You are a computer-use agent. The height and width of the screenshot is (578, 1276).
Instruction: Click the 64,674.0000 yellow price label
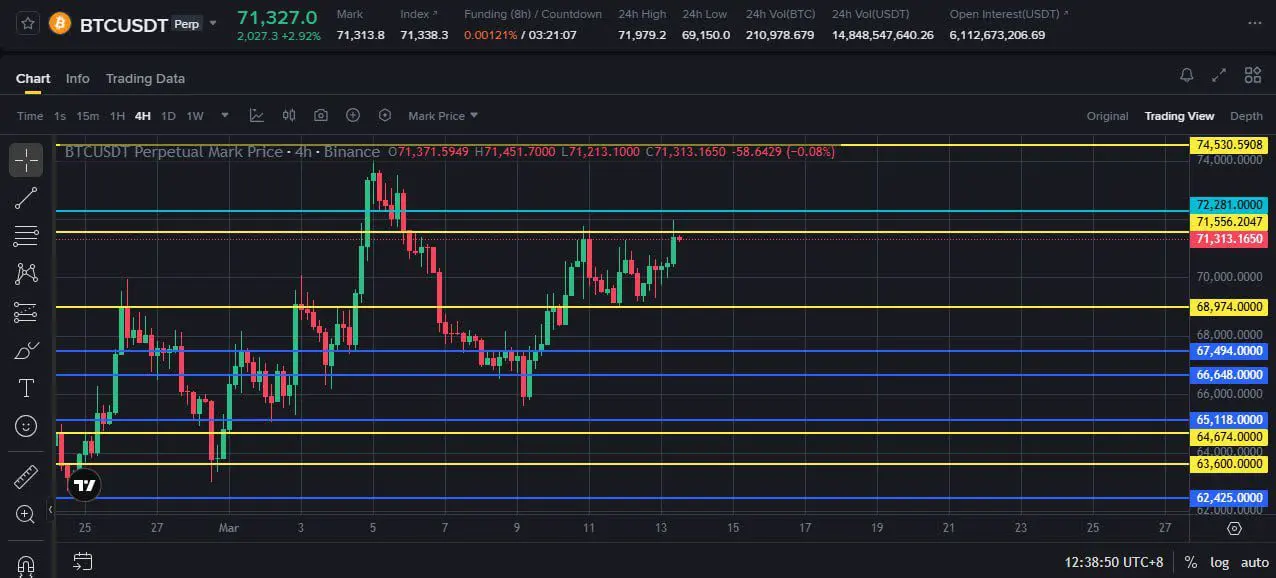pyautogui.click(x=1229, y=437)
